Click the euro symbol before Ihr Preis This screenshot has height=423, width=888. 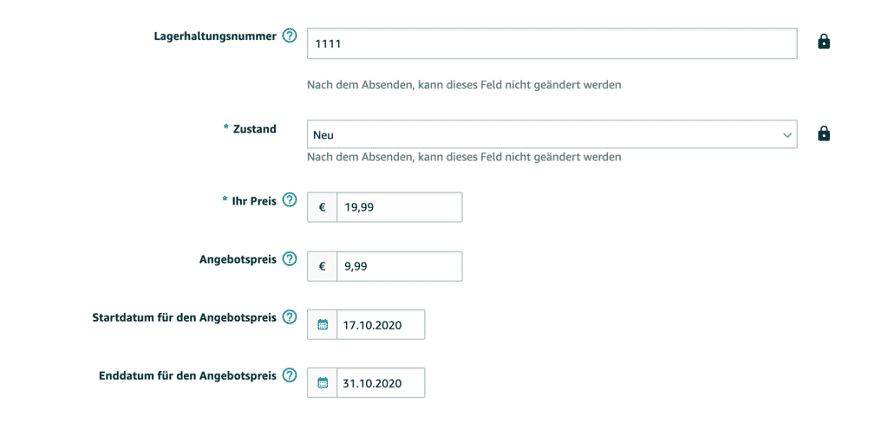click(322, 208)
